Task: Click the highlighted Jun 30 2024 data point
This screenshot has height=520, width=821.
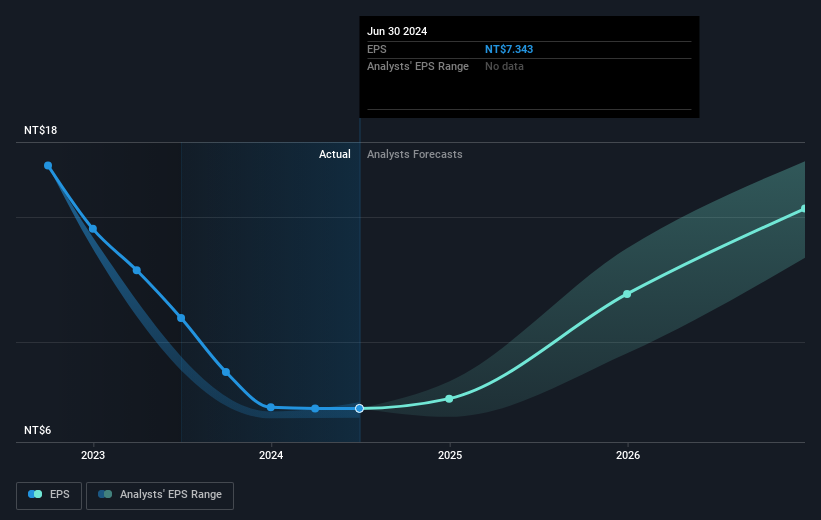Action: (x=359, y=408)
